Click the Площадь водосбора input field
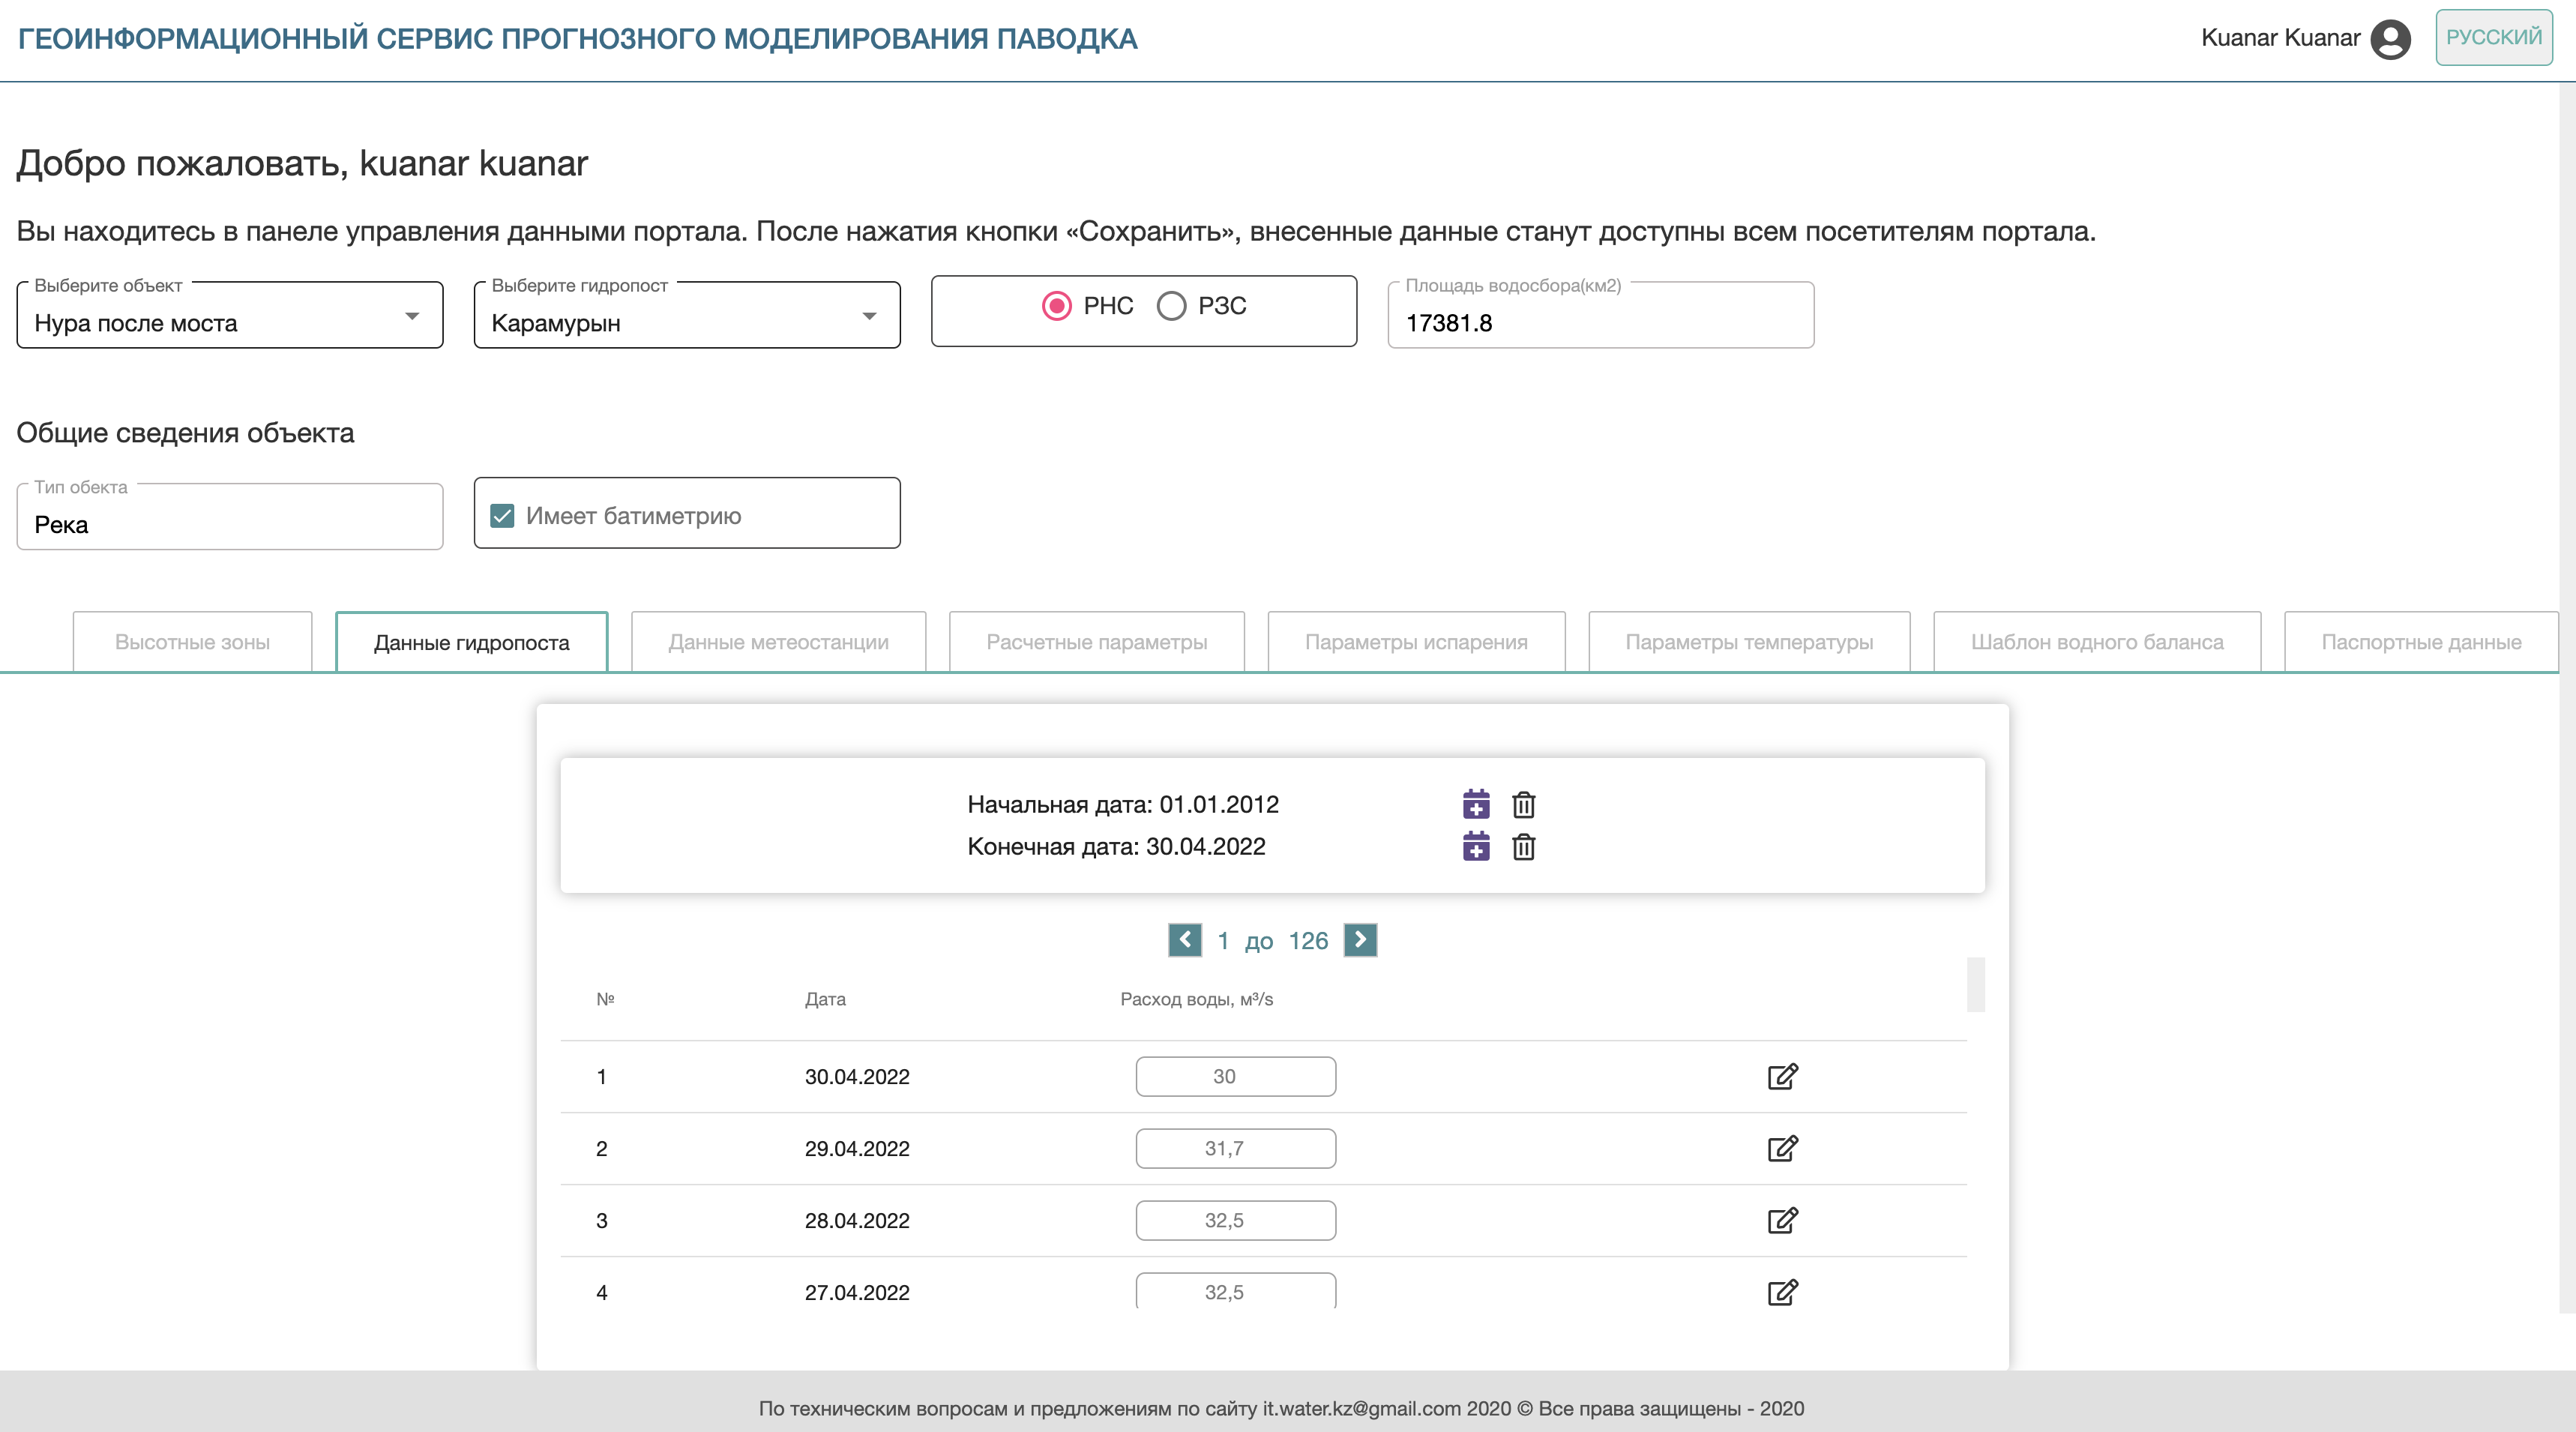 coord(1600,322)
